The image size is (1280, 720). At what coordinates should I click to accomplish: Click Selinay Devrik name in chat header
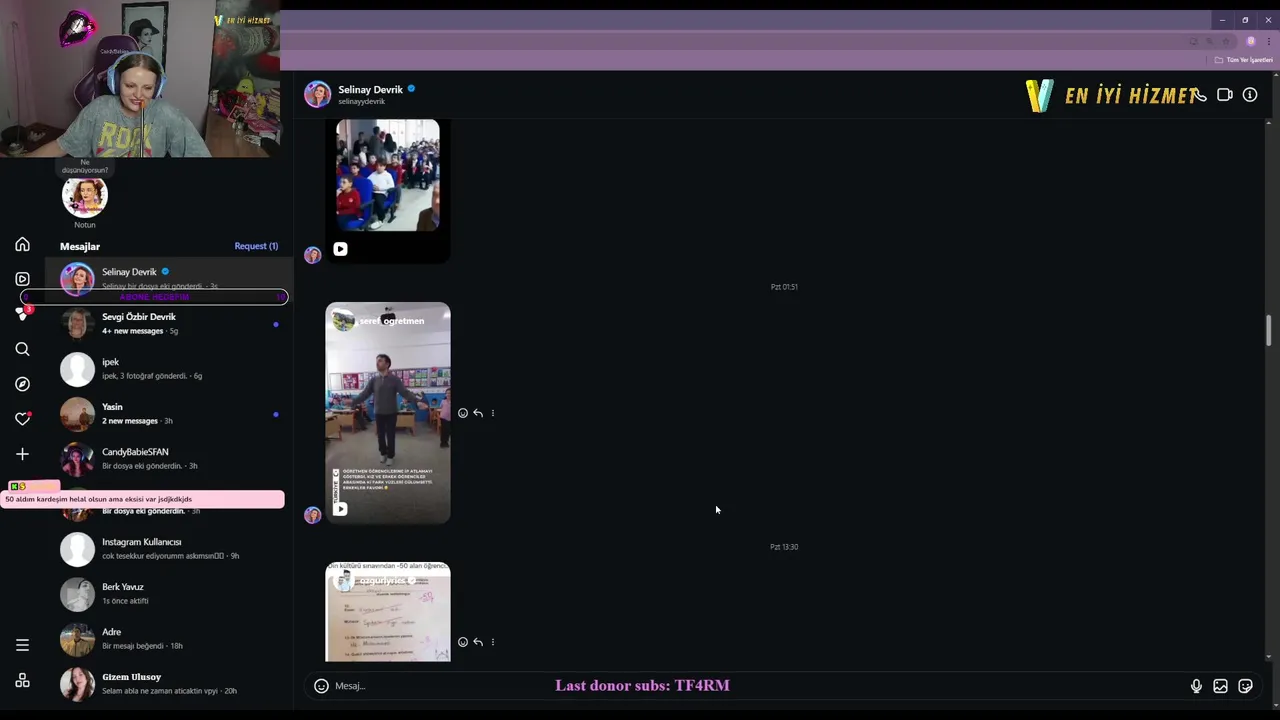click(370, 90)
